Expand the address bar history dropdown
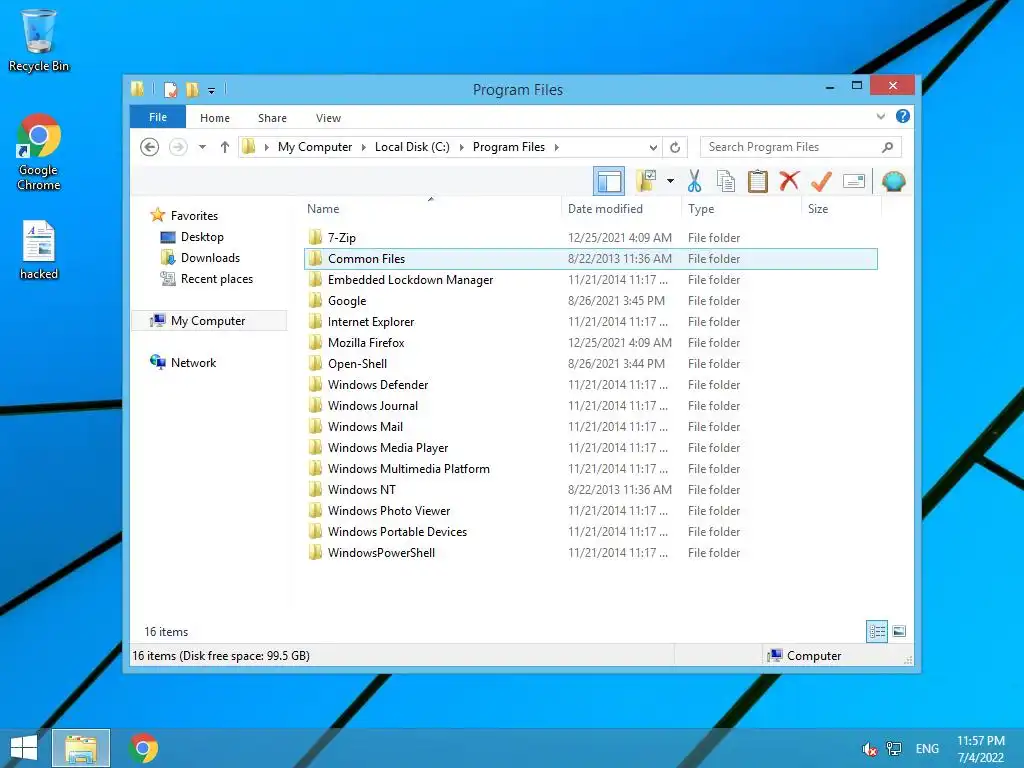Viewport: 1024px width, 768px height. click(653, 148)
